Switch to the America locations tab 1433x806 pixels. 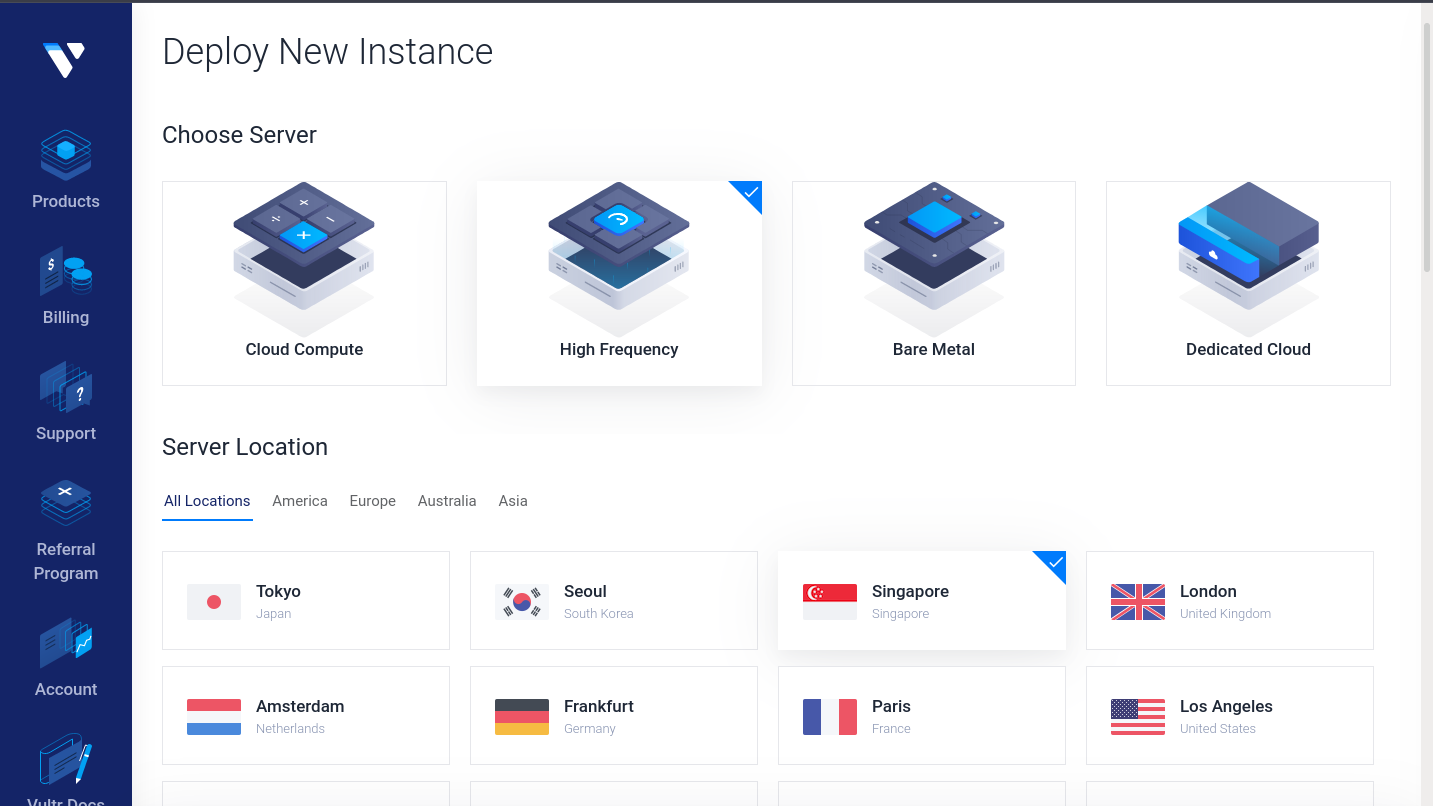[x=300, y=501]
